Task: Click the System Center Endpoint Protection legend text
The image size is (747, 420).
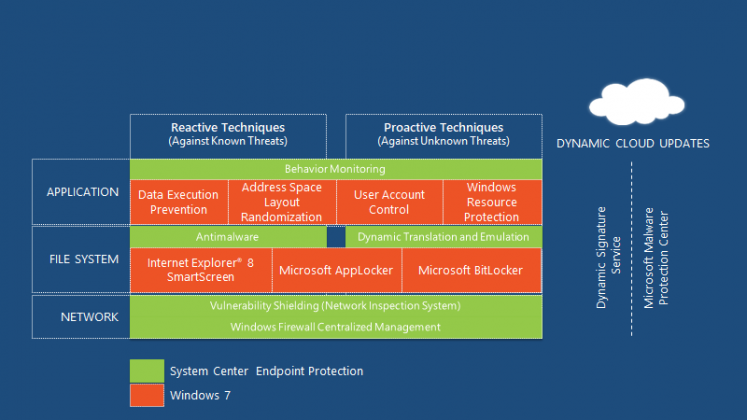Action: tap(266, 371)
